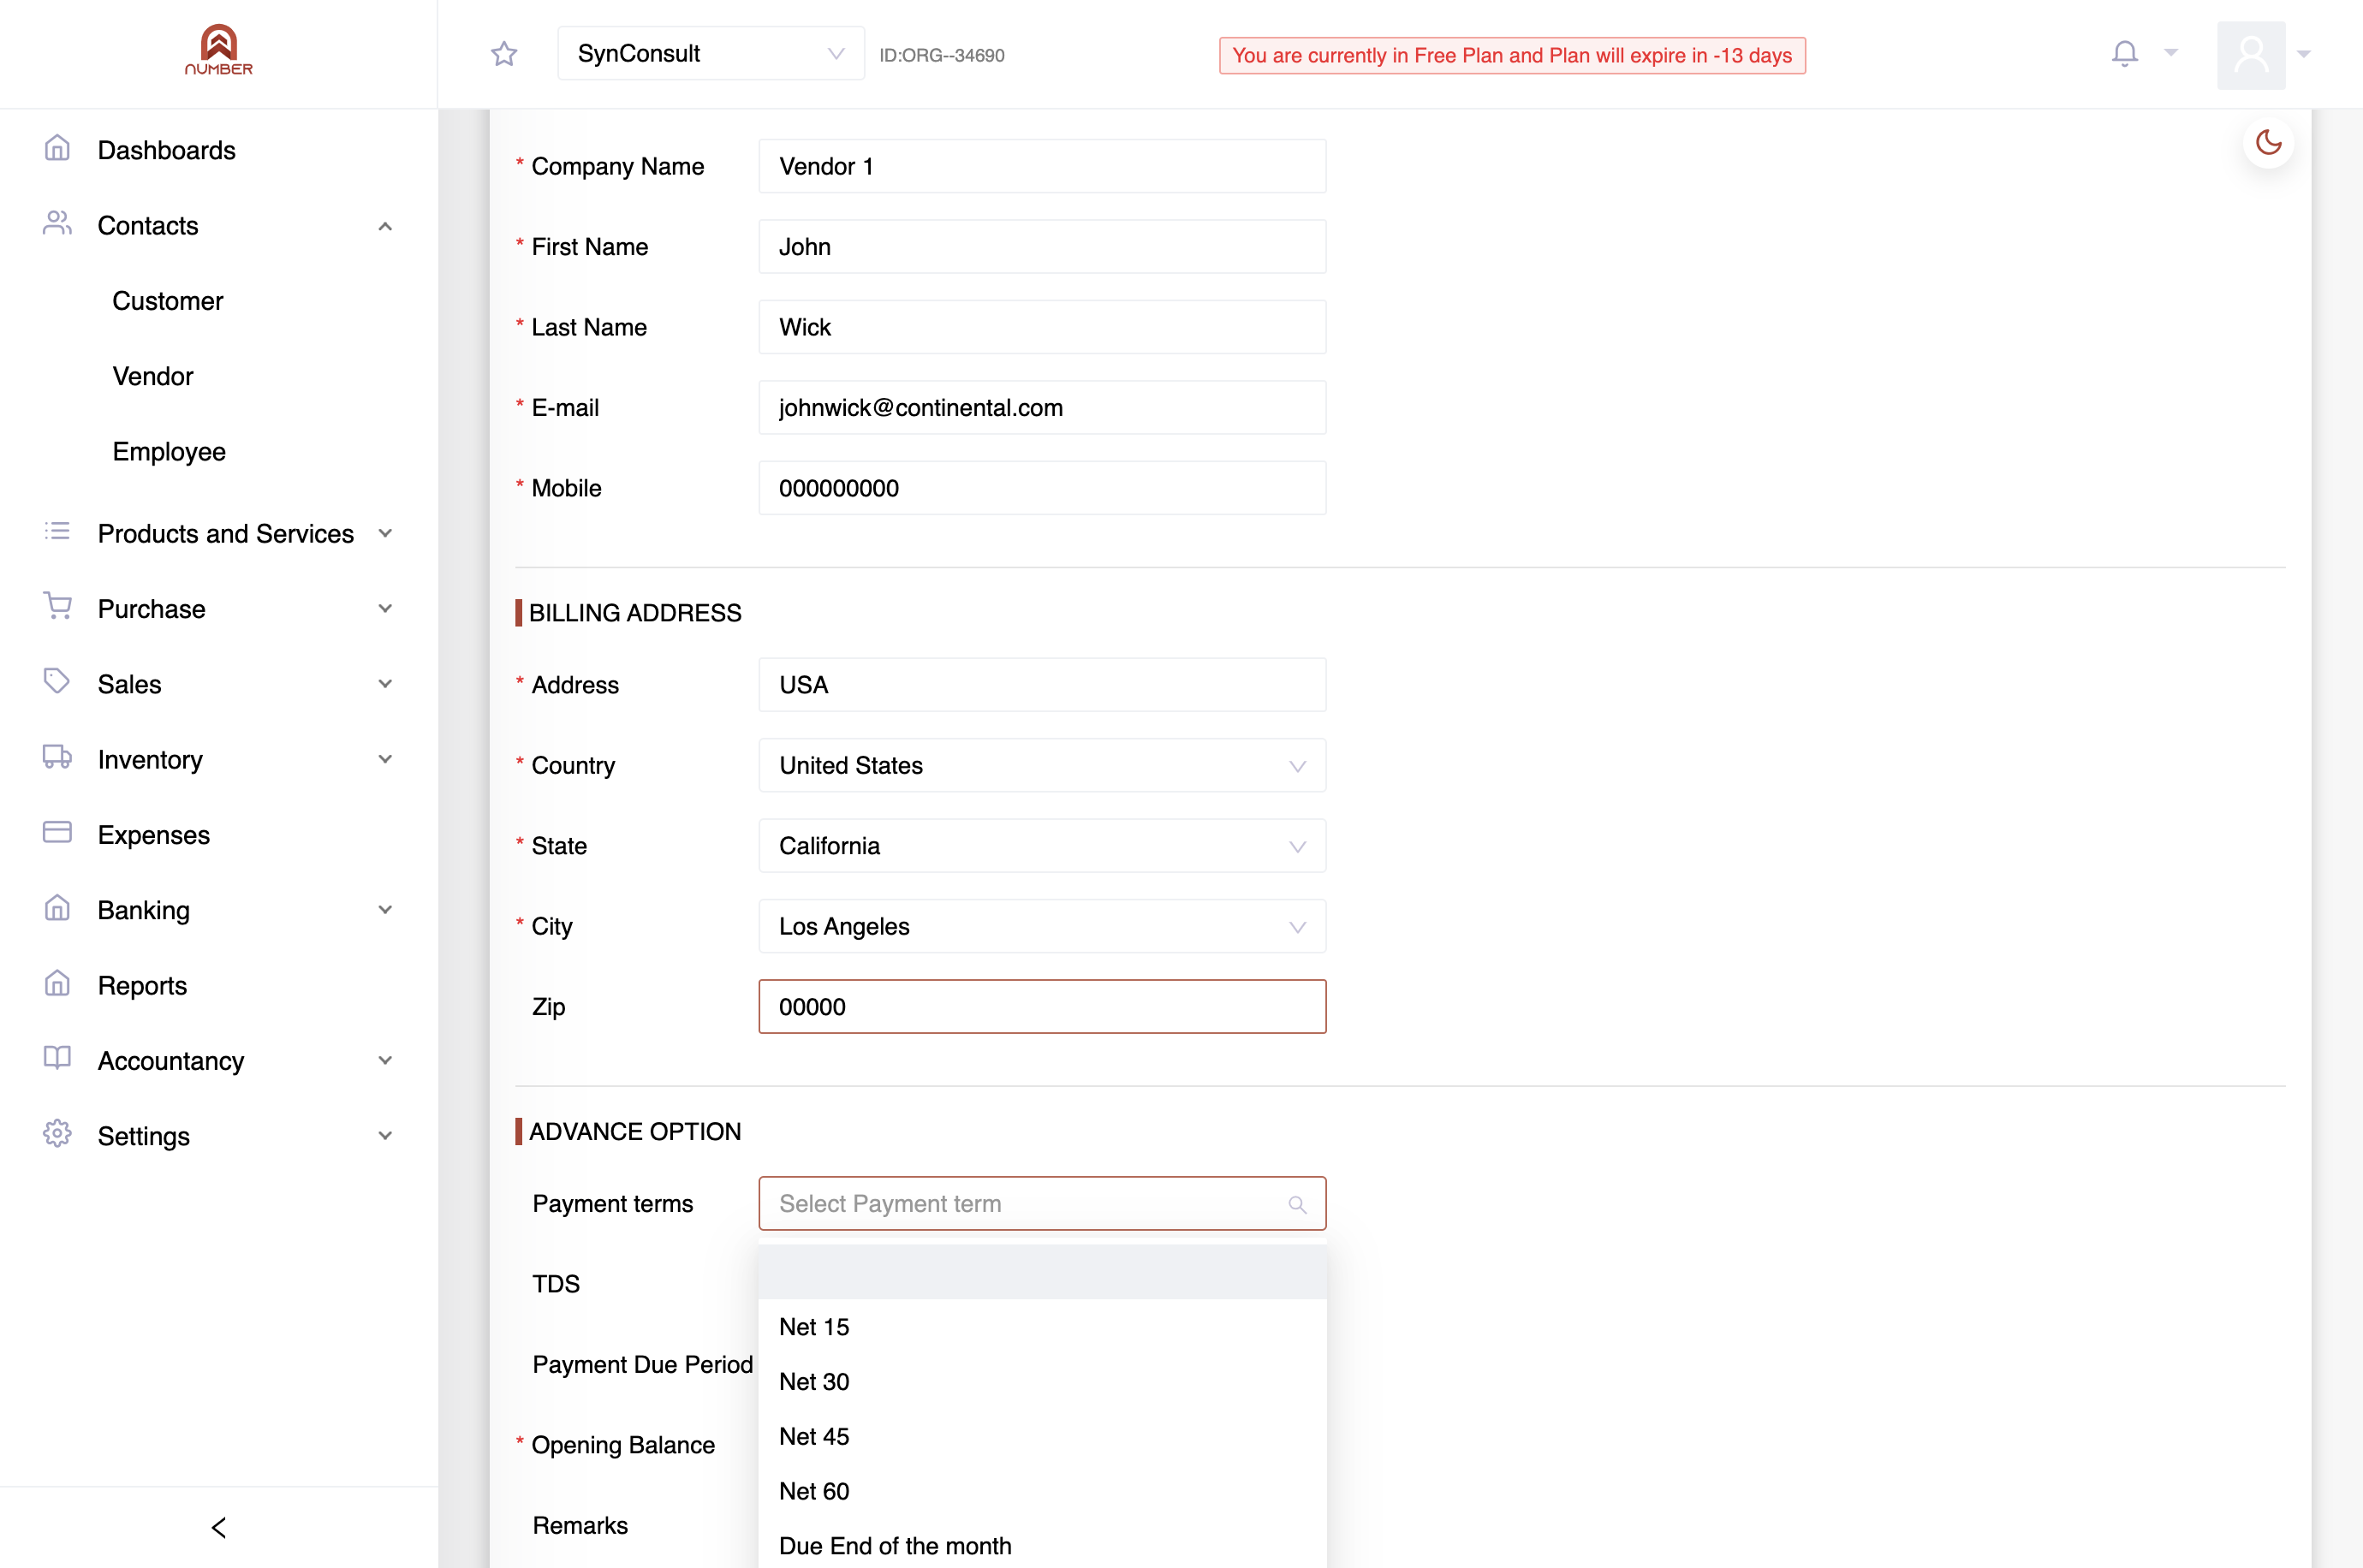Click the user avatar icon

click(2251, 55)
